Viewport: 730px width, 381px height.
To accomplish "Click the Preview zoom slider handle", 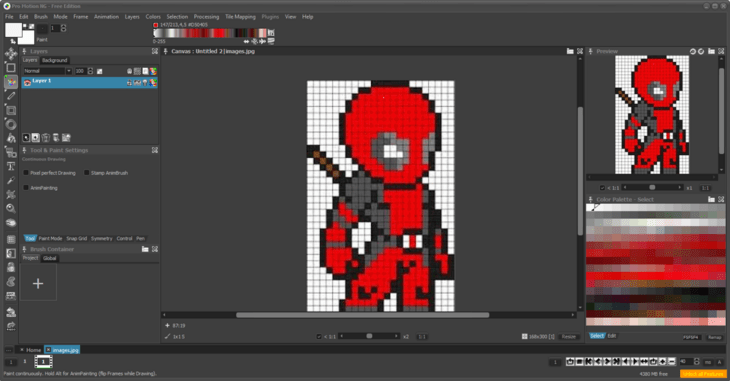I will [x=652, y=187].
